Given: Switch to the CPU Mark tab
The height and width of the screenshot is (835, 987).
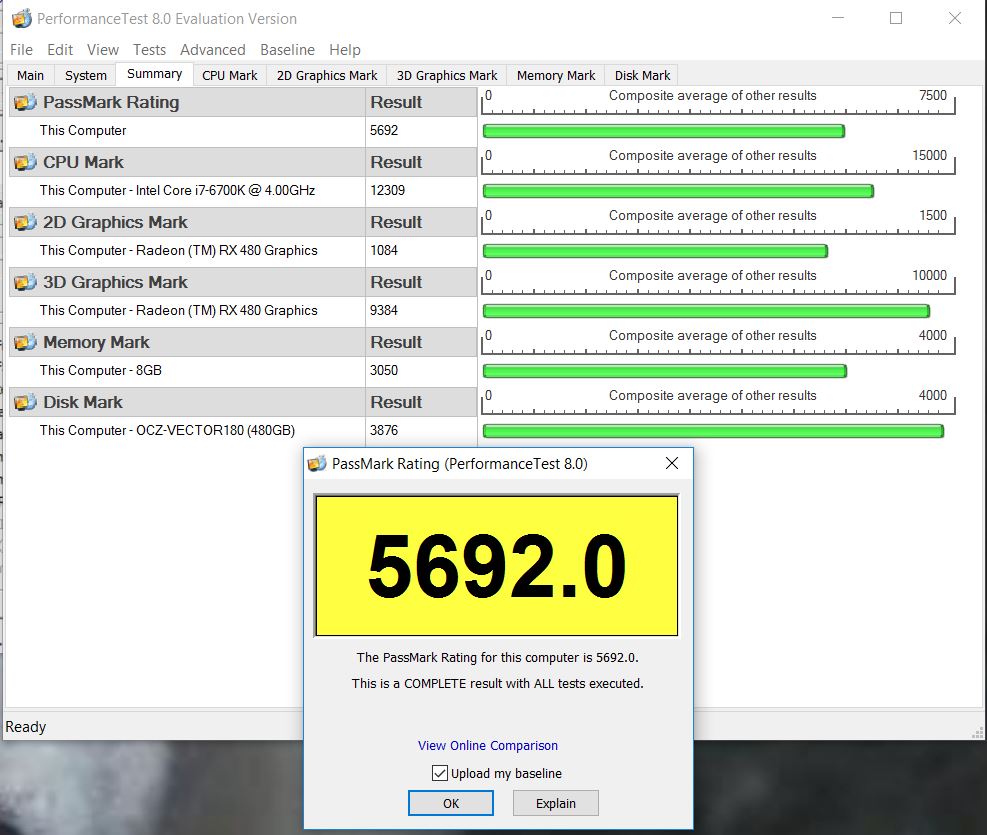Looking at the screenshot, I should click(x=230, y=76).
